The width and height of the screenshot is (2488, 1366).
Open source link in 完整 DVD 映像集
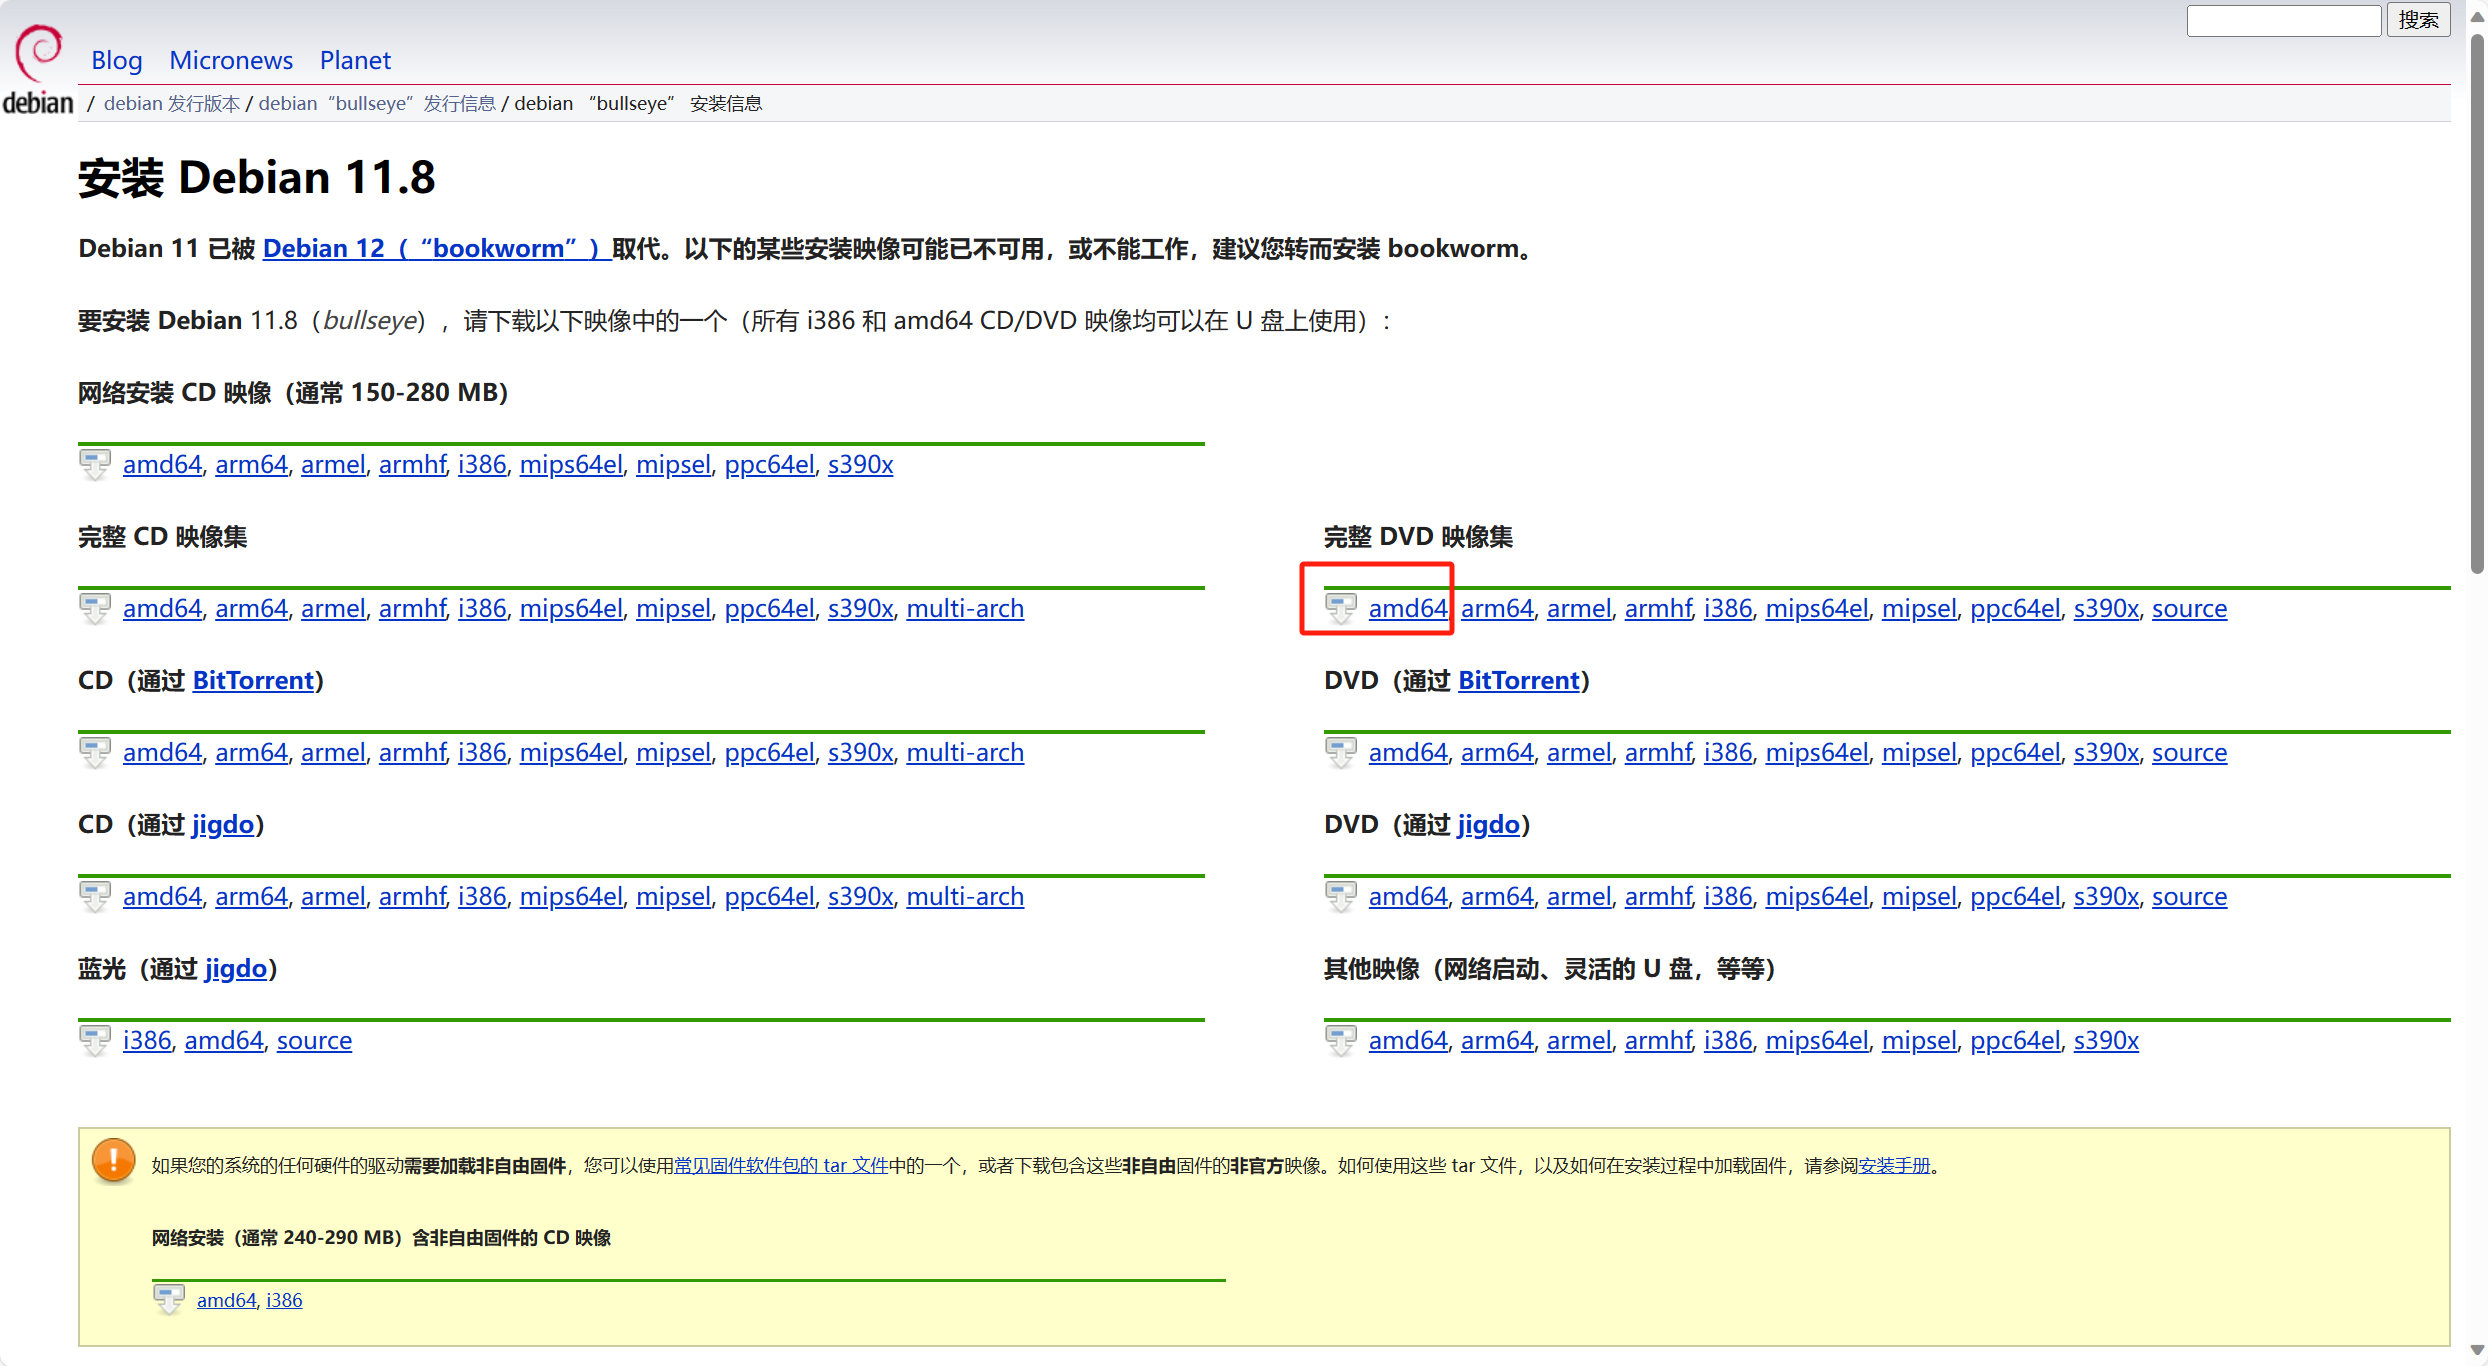[x=2189, y=608]
